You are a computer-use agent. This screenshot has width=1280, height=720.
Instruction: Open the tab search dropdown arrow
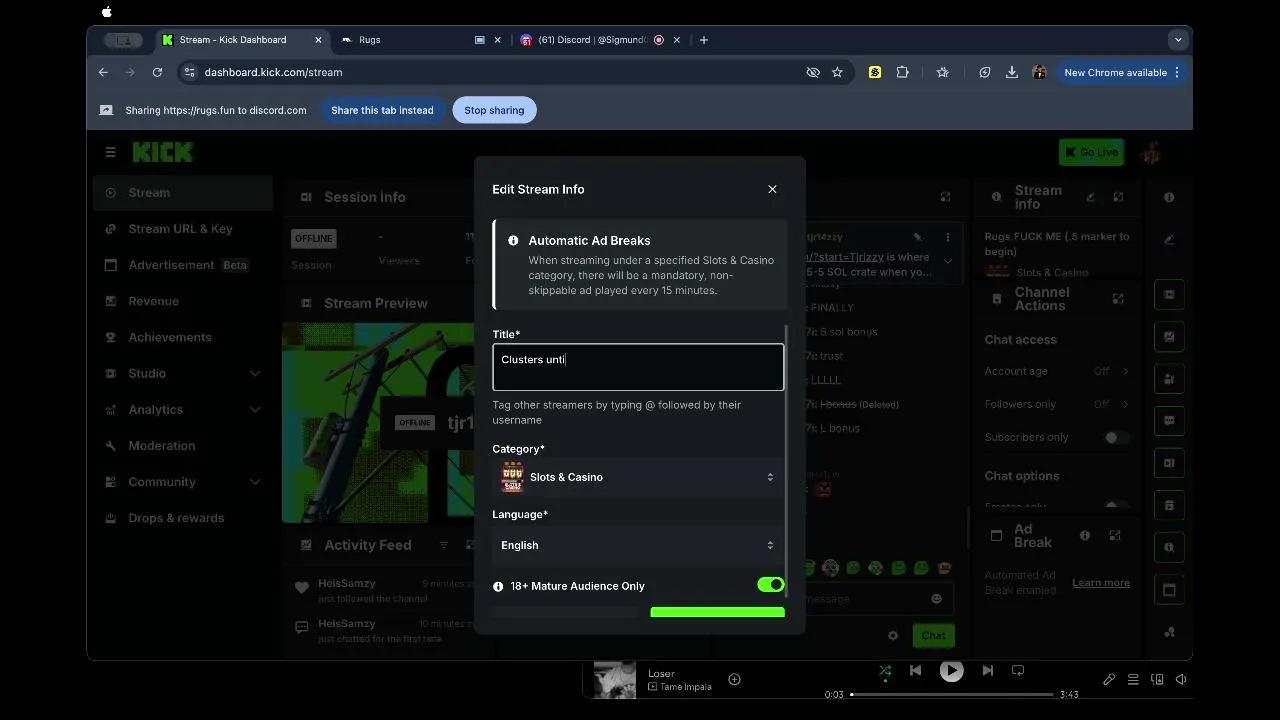1178,40
